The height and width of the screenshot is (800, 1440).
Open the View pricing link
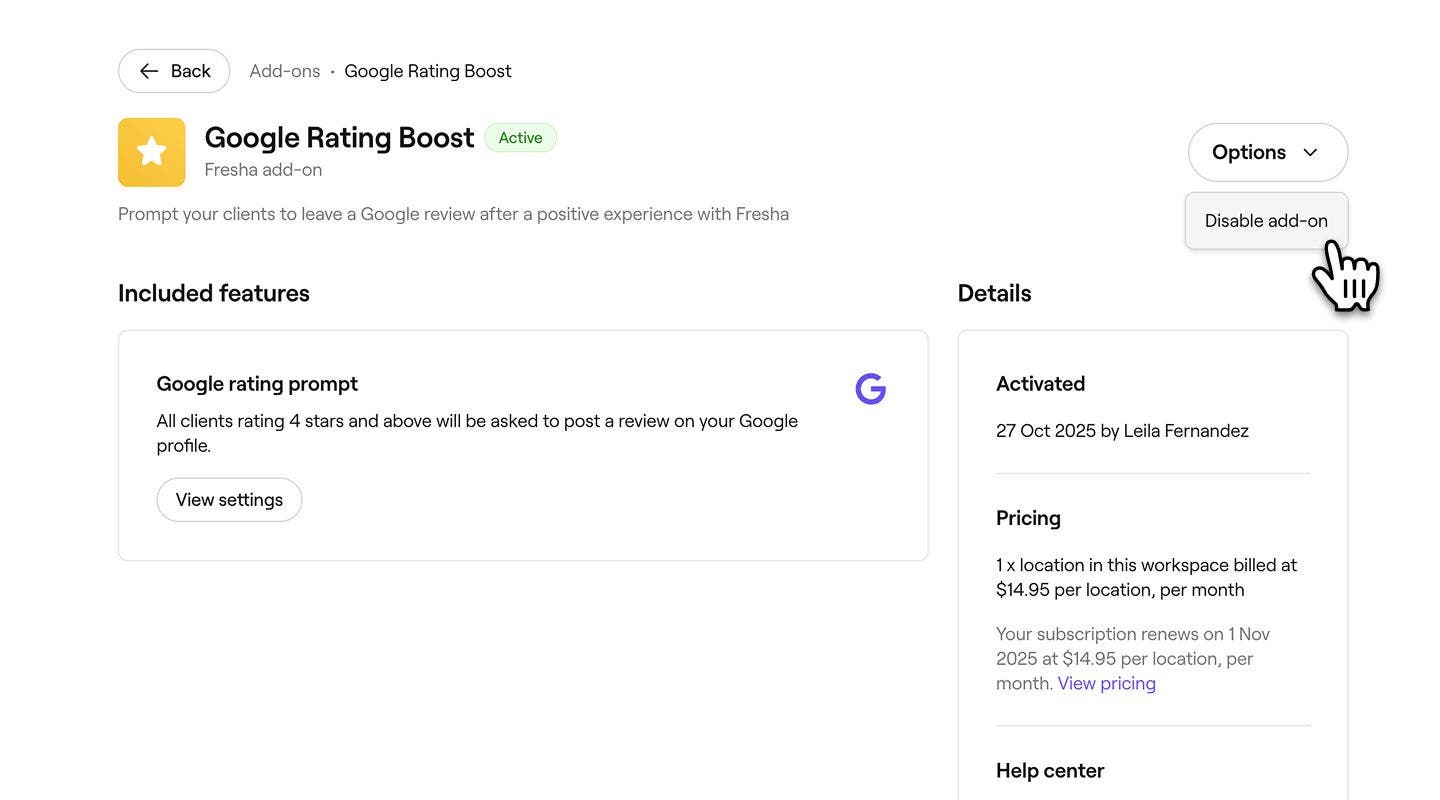coord(1106,684)
